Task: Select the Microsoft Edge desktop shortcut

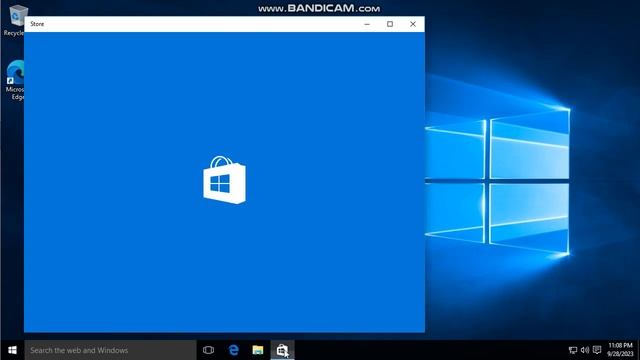Action: (15, 80)
